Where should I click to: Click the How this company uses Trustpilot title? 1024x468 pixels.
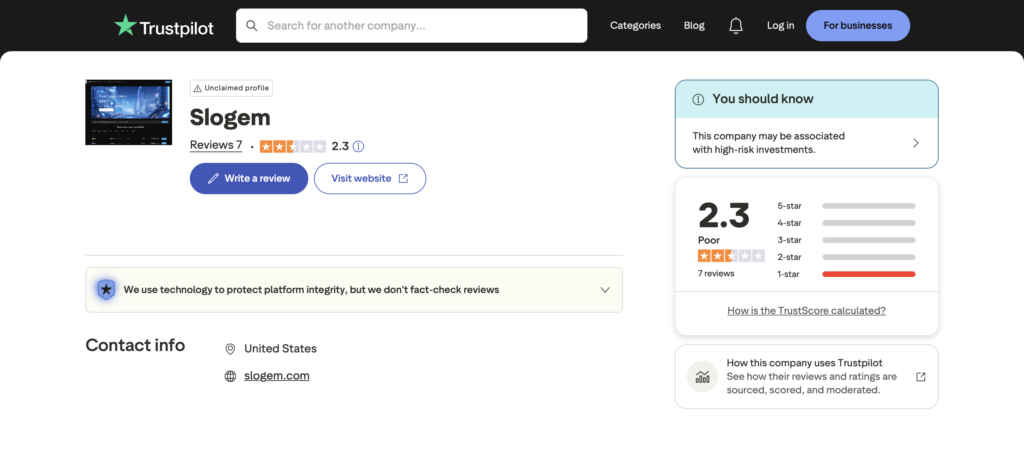805,363
